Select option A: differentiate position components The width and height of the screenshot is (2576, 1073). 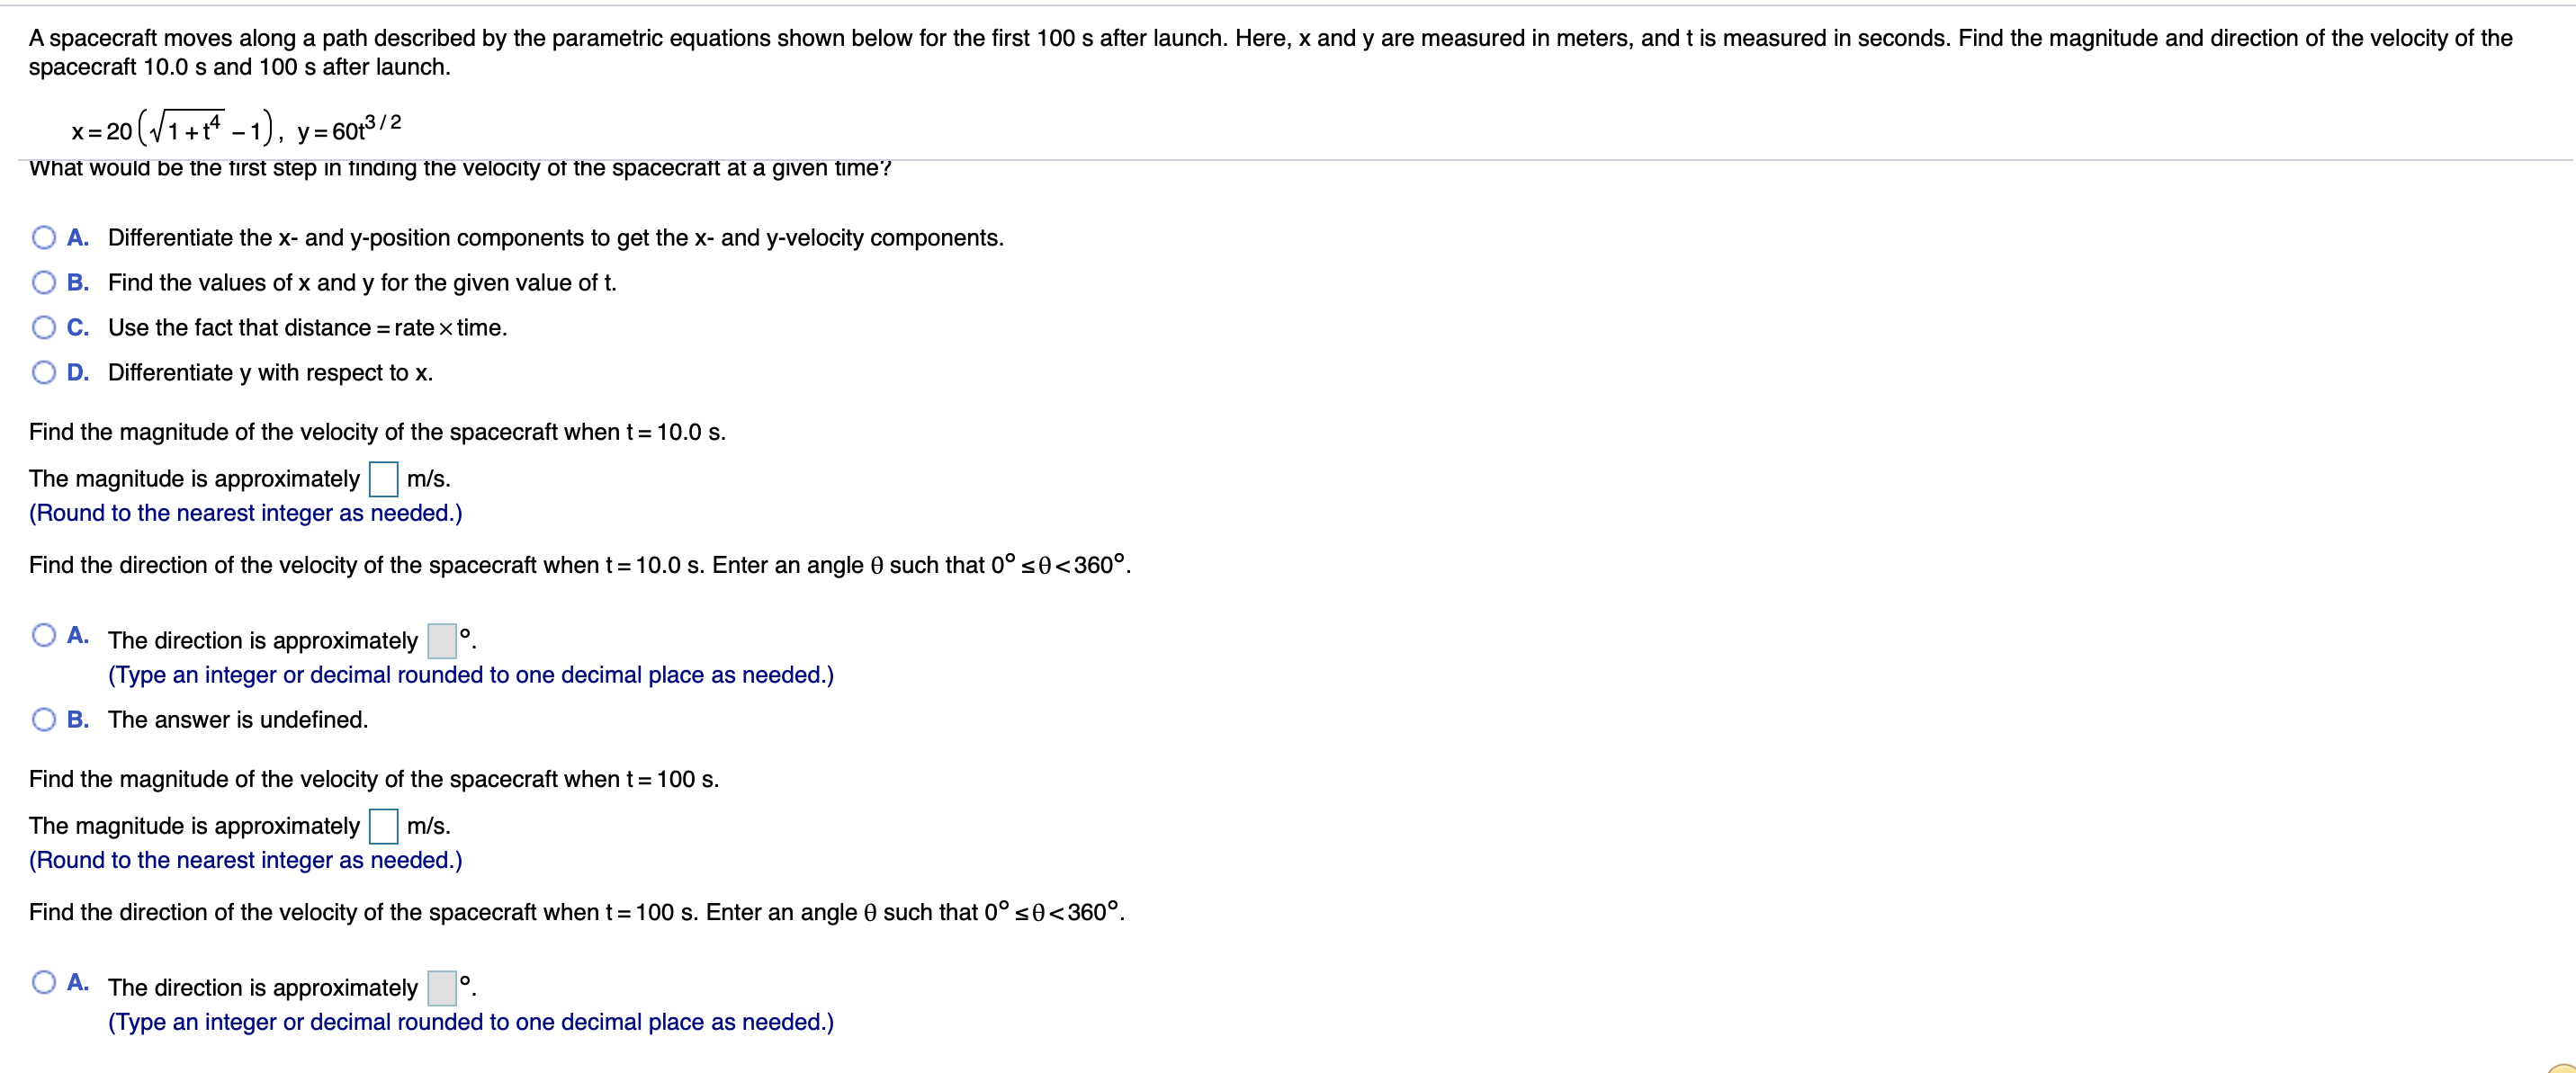point(43,237)
